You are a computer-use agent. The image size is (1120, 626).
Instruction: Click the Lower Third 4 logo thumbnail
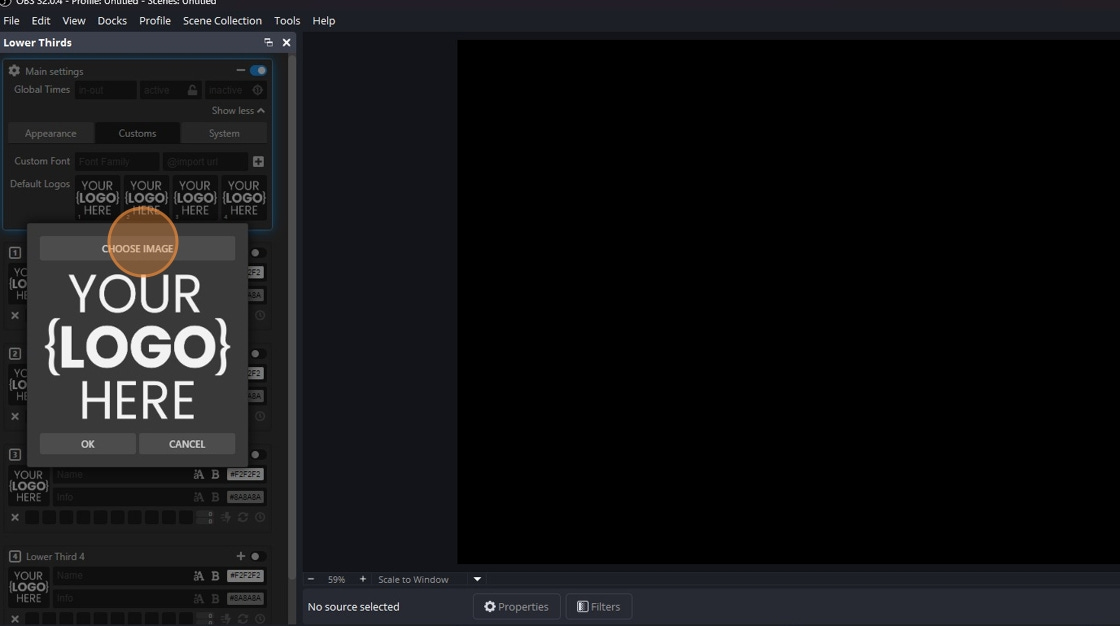[29, 587]
